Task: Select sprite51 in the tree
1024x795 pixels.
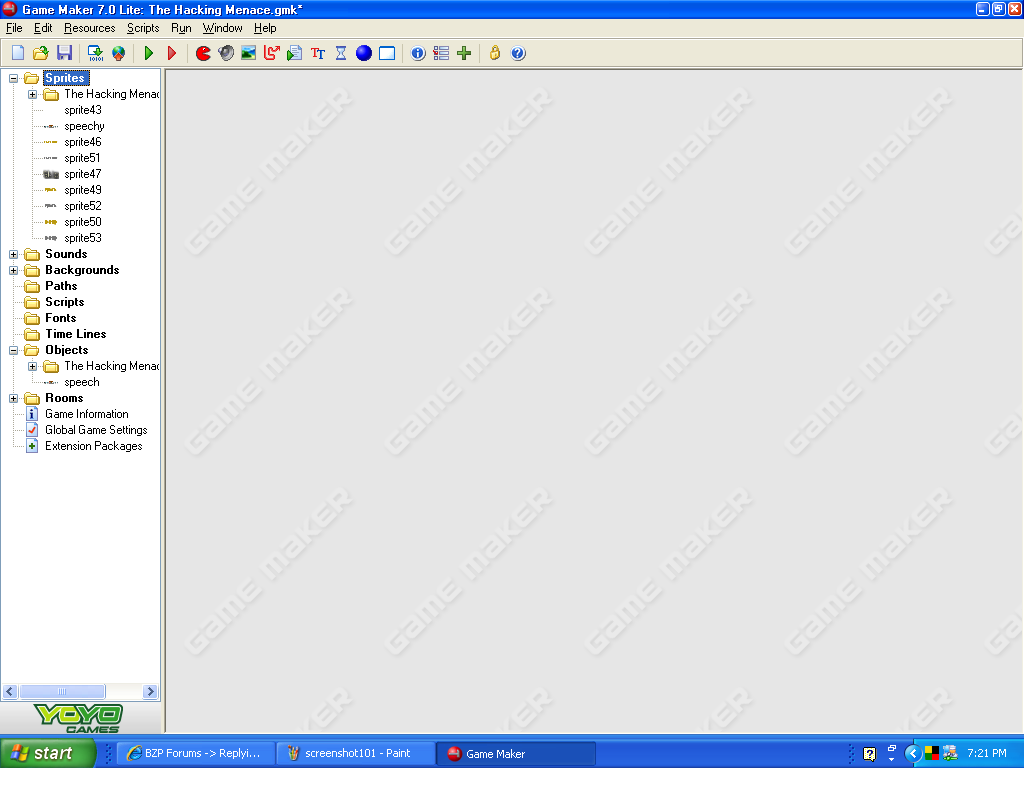Action: click(x=82, y=158)
